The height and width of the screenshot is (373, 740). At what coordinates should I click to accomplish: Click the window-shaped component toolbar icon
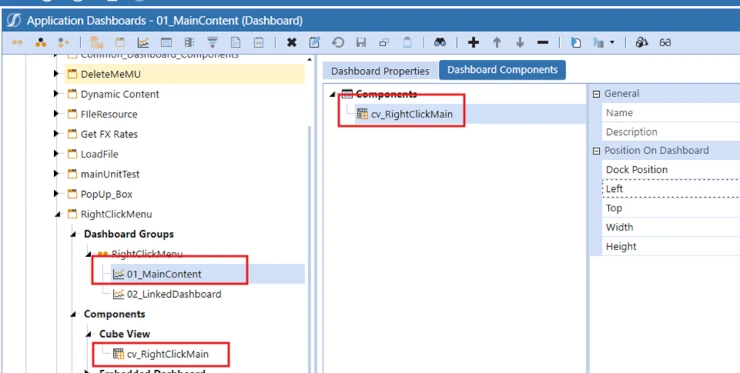[x=166, y=42]
